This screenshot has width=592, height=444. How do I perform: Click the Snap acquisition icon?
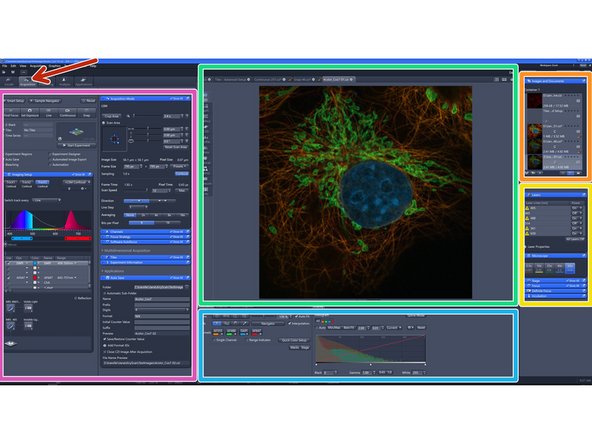point(86,111)
